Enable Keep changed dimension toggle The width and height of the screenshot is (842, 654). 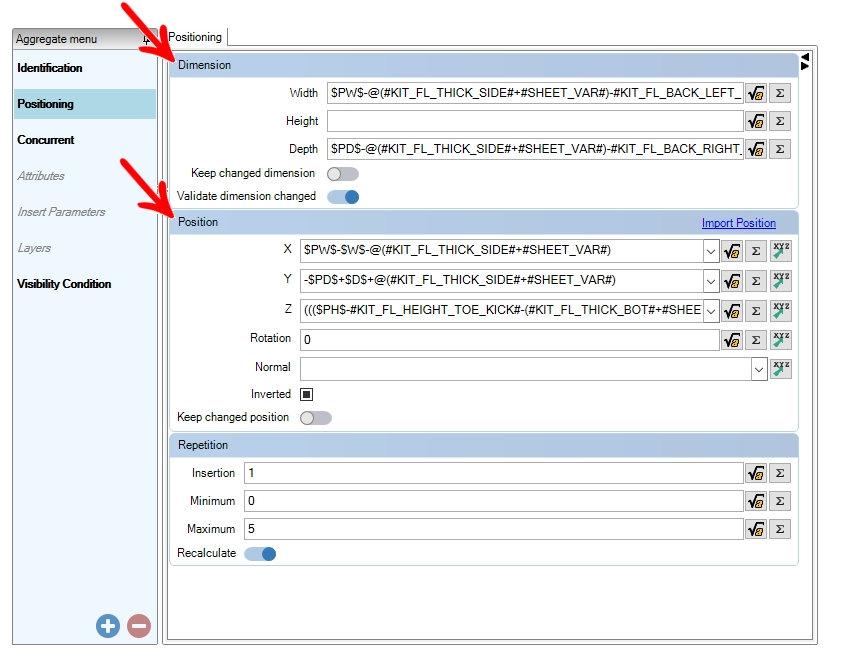pos(343,174)
